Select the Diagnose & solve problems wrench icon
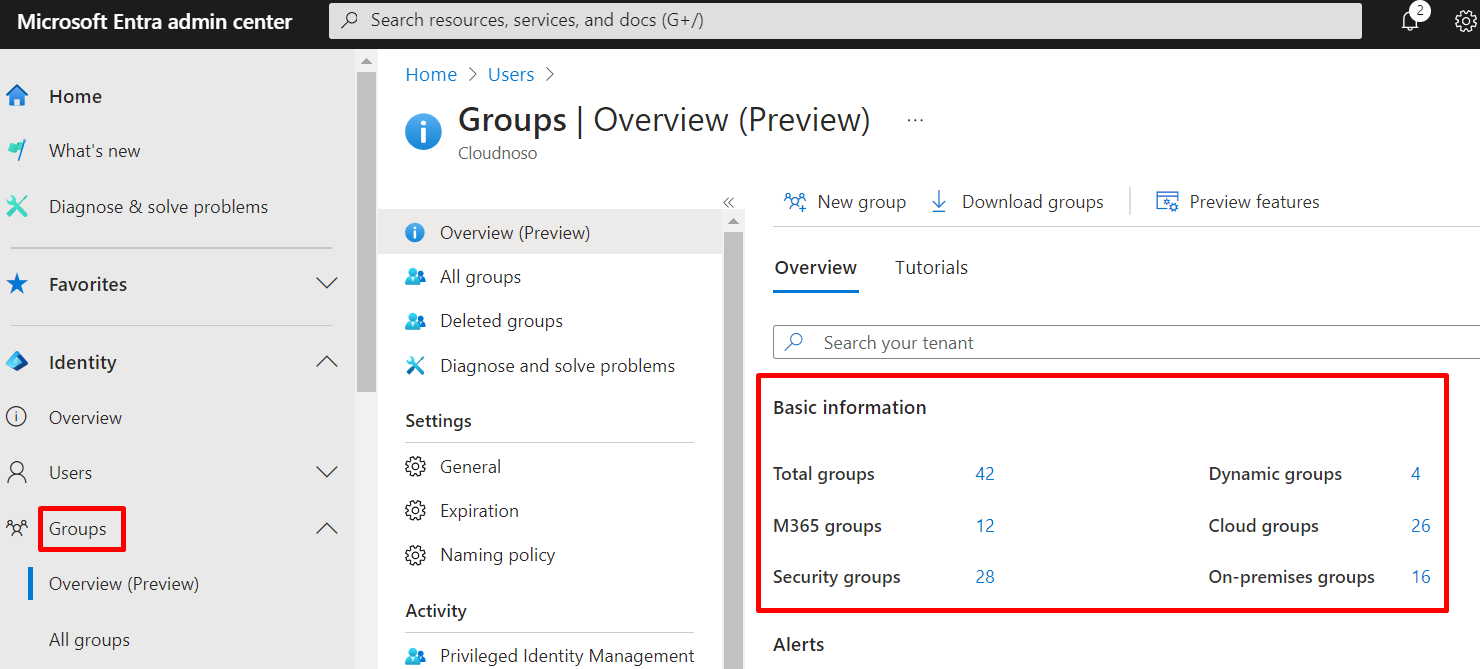This screenshot has width=1480, height=669. point(17,207)
